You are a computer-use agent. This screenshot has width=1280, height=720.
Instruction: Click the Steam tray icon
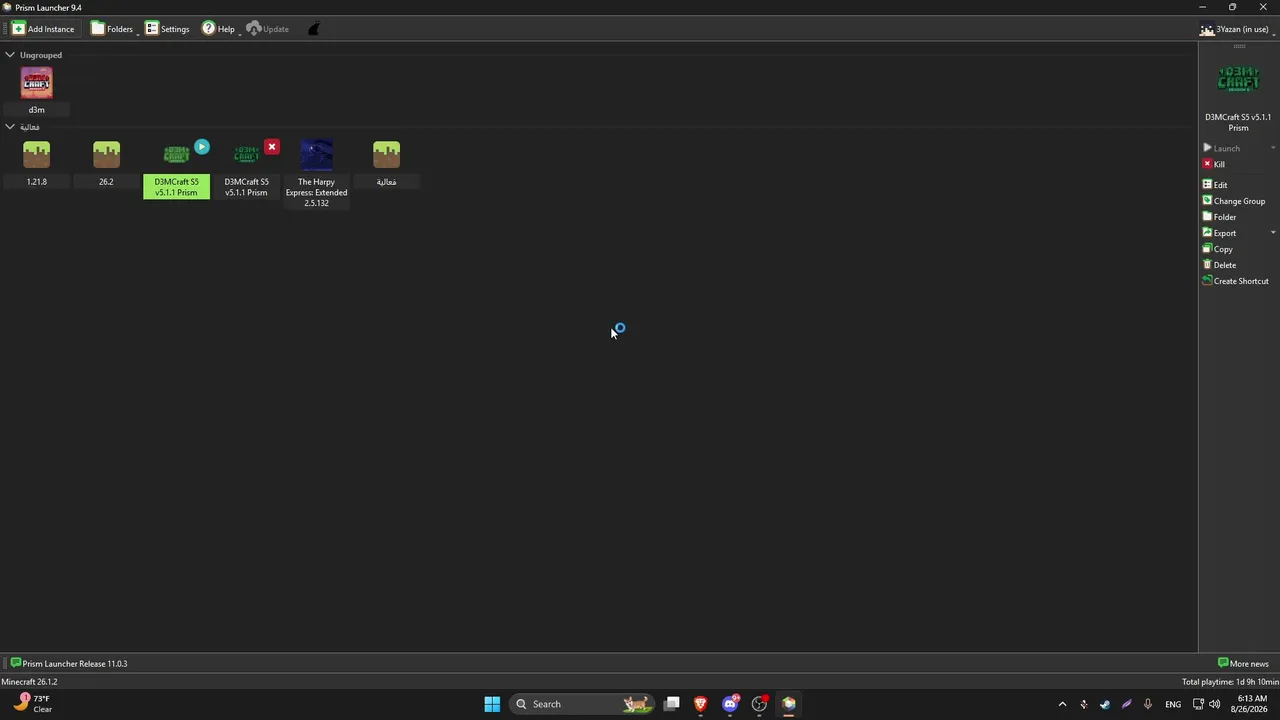pyautogui.click(x=1105, y=704)
